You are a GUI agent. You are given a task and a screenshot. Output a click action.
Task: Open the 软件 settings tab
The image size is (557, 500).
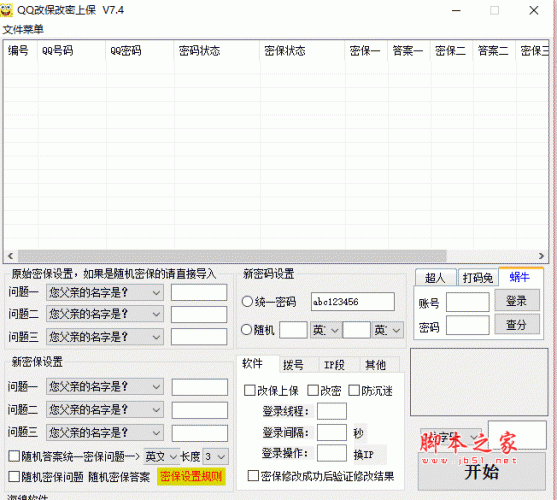tap(253, 364)
